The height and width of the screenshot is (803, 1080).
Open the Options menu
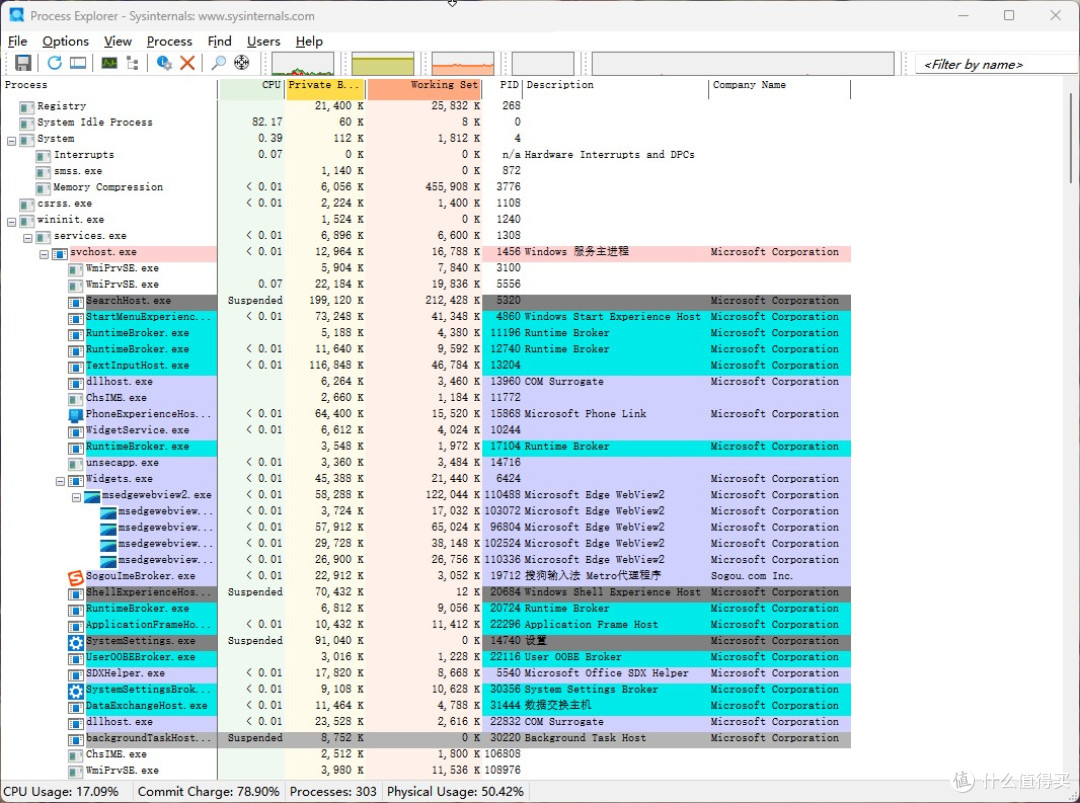coord(65,41)
